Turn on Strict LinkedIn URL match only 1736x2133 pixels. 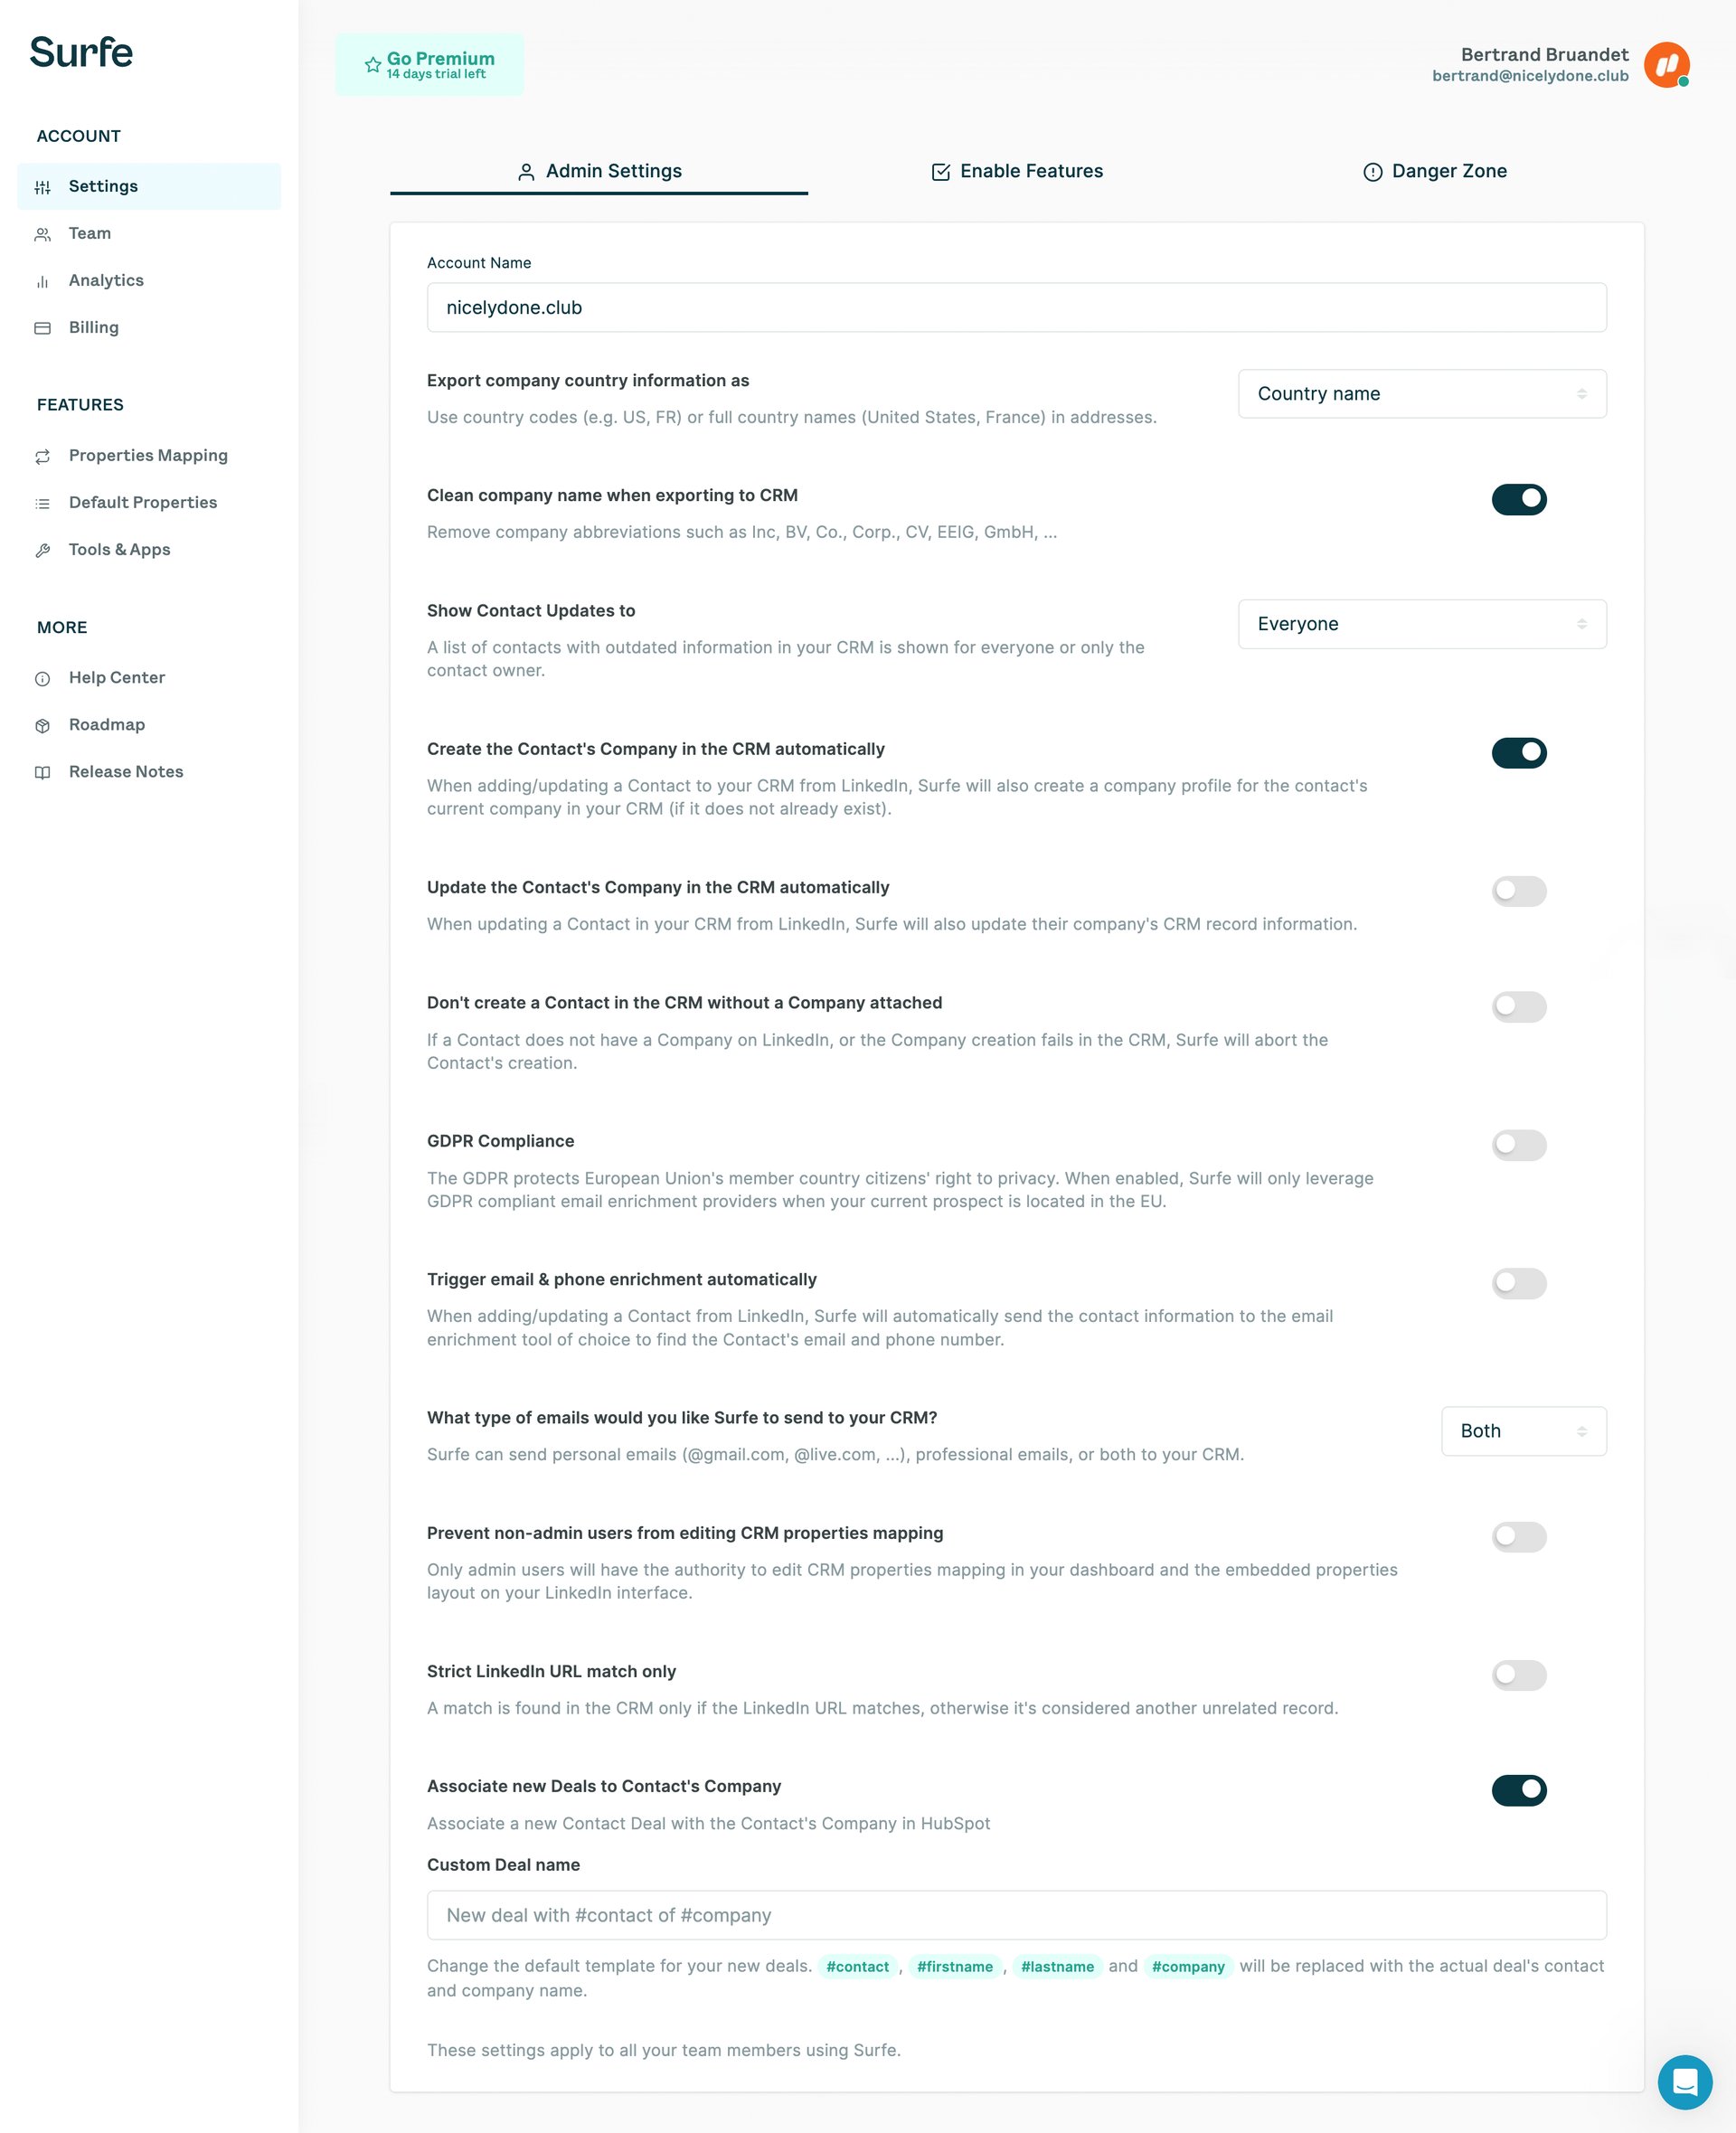click(1518, 1675)
